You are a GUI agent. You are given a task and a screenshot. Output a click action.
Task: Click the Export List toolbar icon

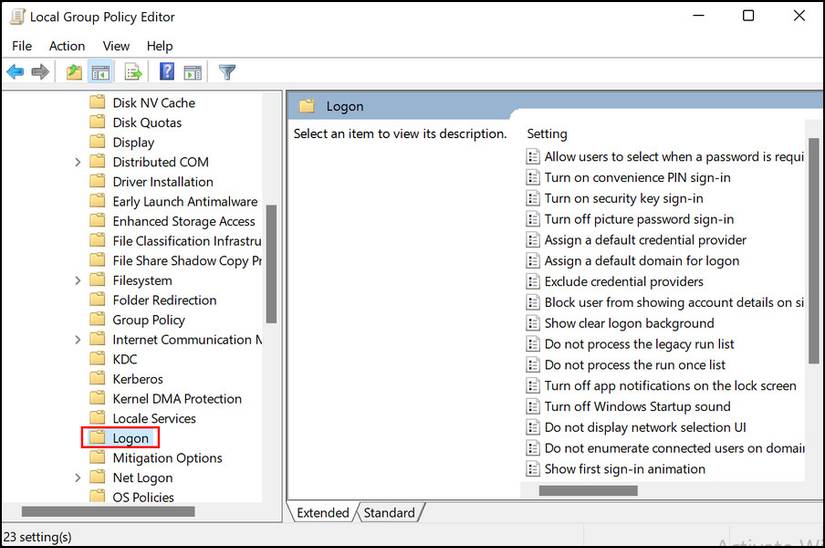(x=133, y=72)
